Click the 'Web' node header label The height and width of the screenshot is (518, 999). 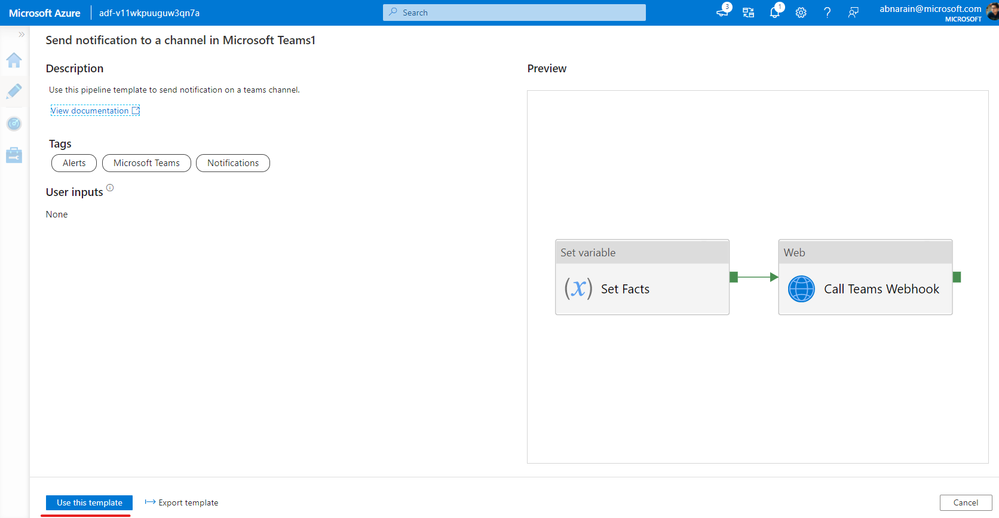tap(794, 252)
